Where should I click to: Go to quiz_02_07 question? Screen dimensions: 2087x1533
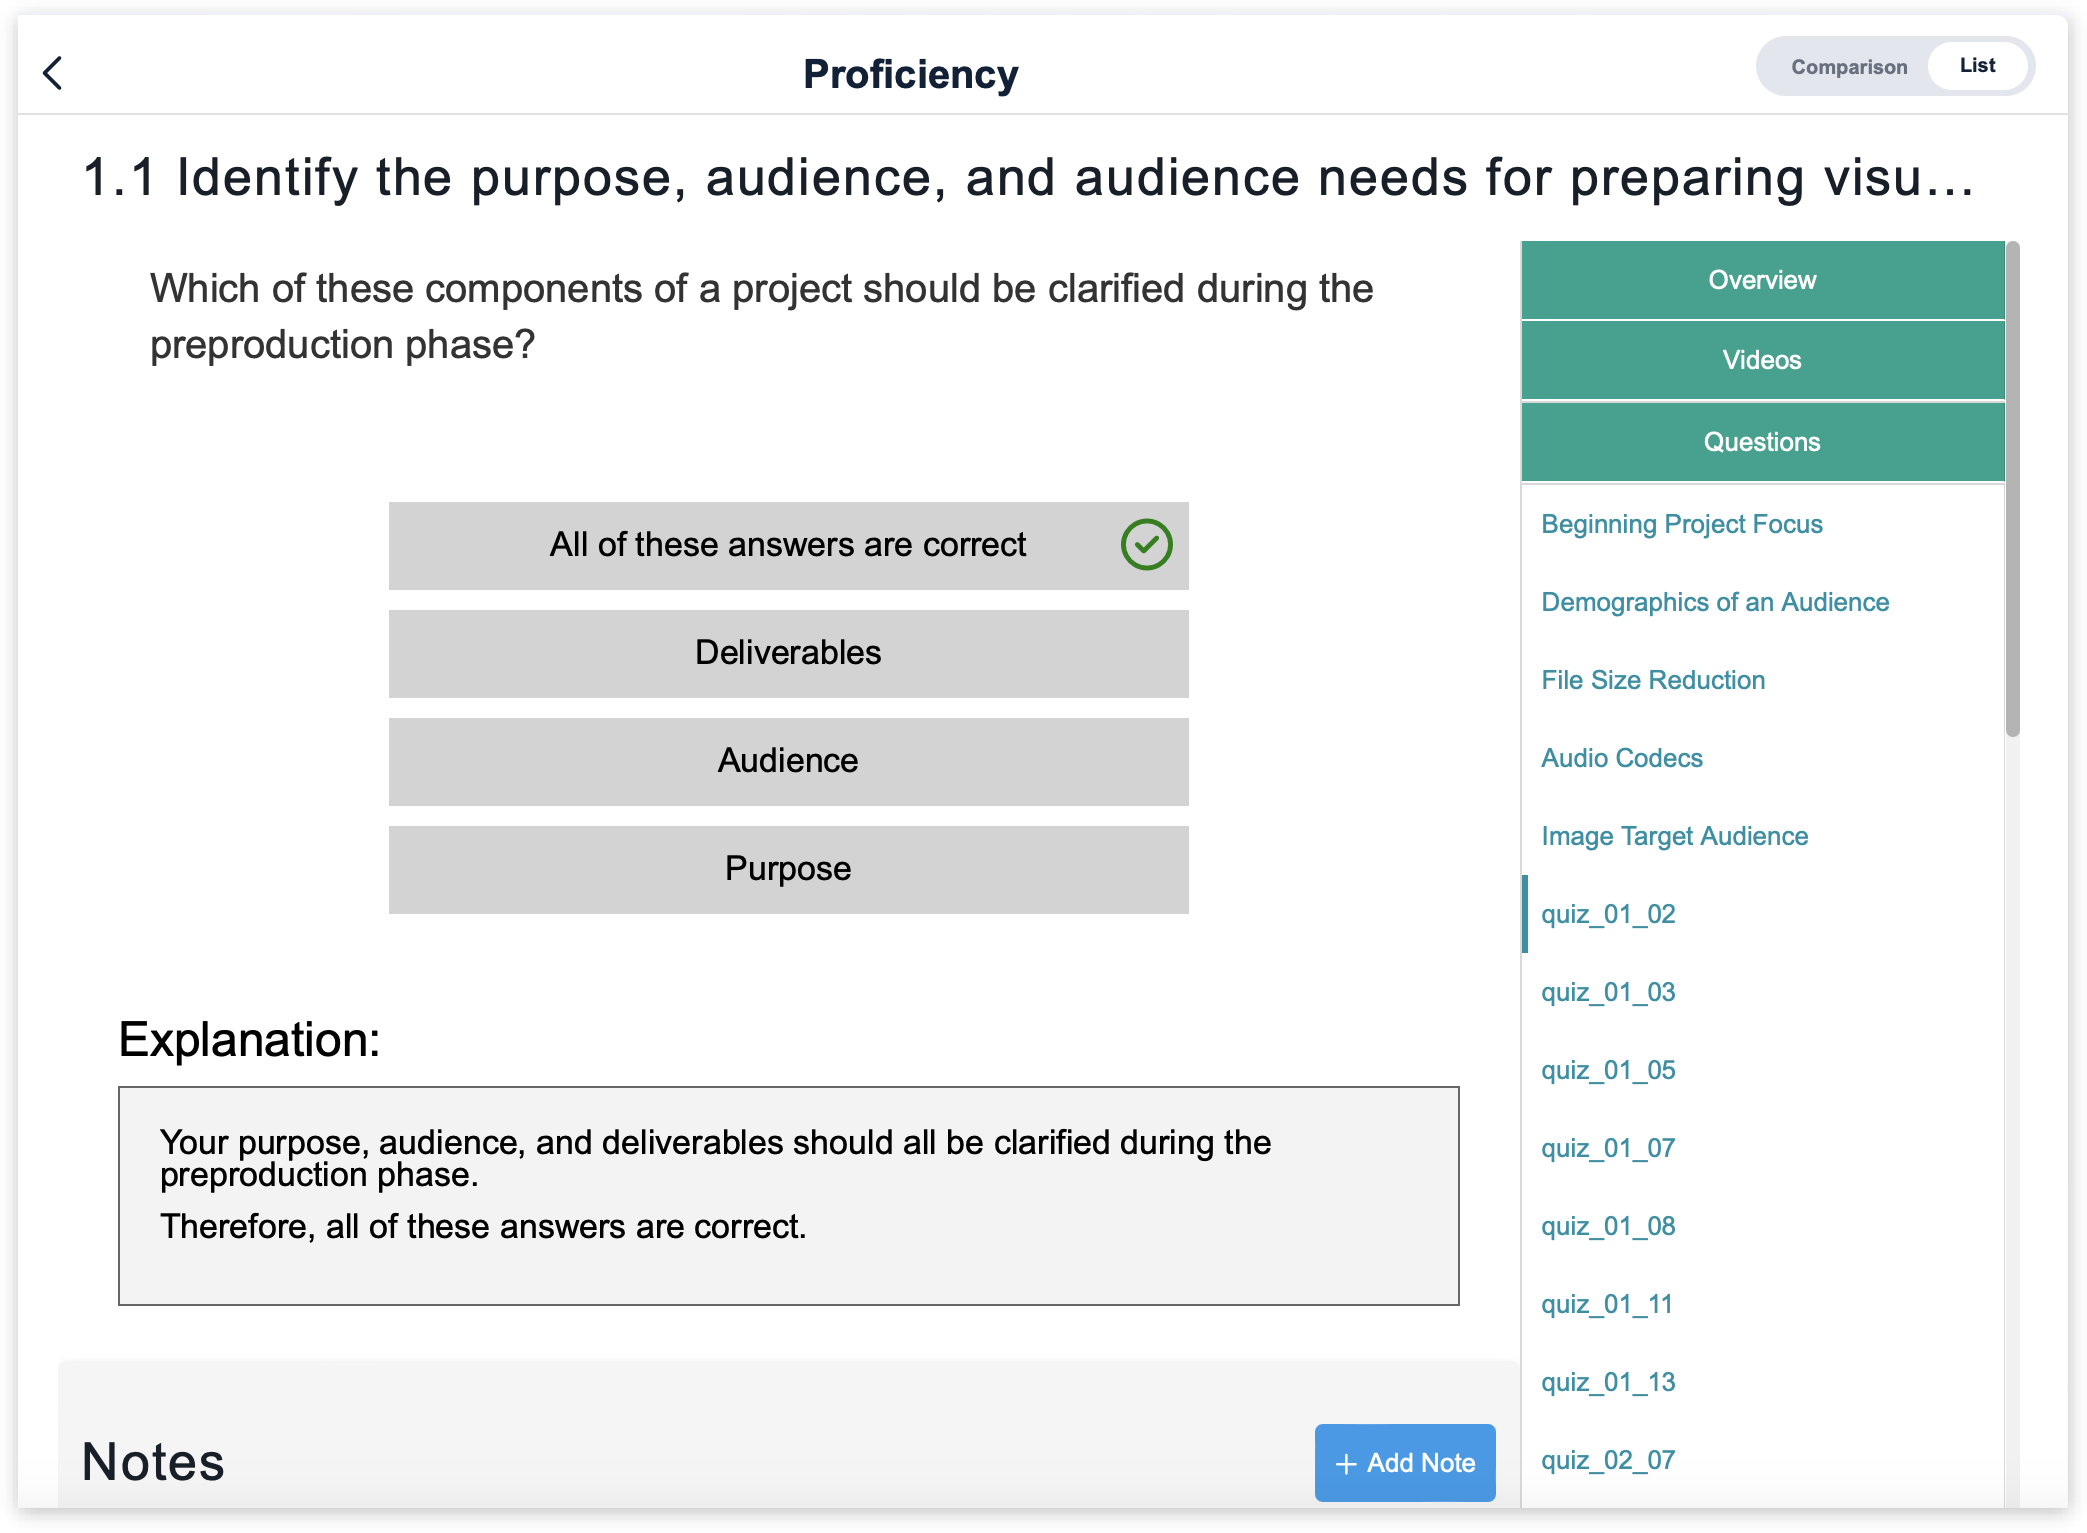tap(1607, 1461)
